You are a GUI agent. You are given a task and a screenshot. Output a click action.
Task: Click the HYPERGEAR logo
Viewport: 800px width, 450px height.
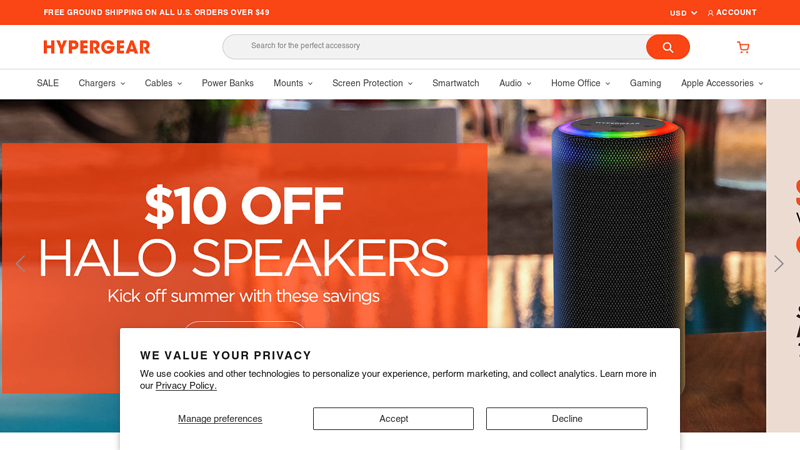pos(96,47)
